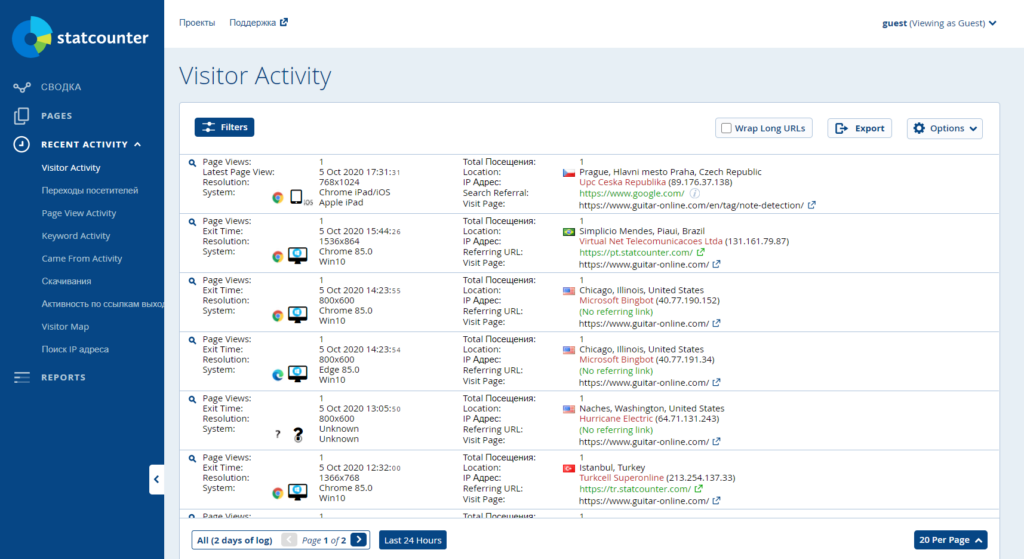Open Проекты in the top navigation
This screenshot has height=559, width=1024.
[x=197, y=22]
